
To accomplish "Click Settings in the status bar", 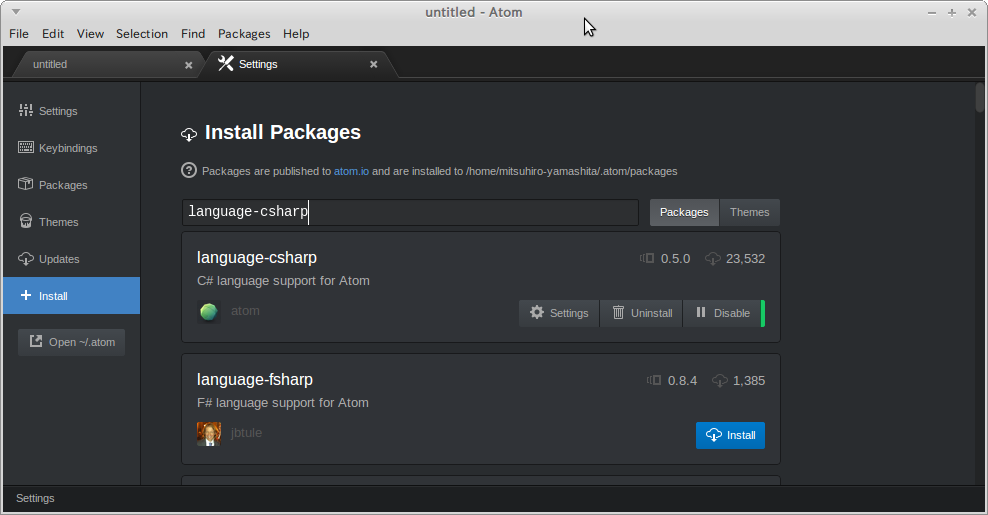I will [35, 499].
